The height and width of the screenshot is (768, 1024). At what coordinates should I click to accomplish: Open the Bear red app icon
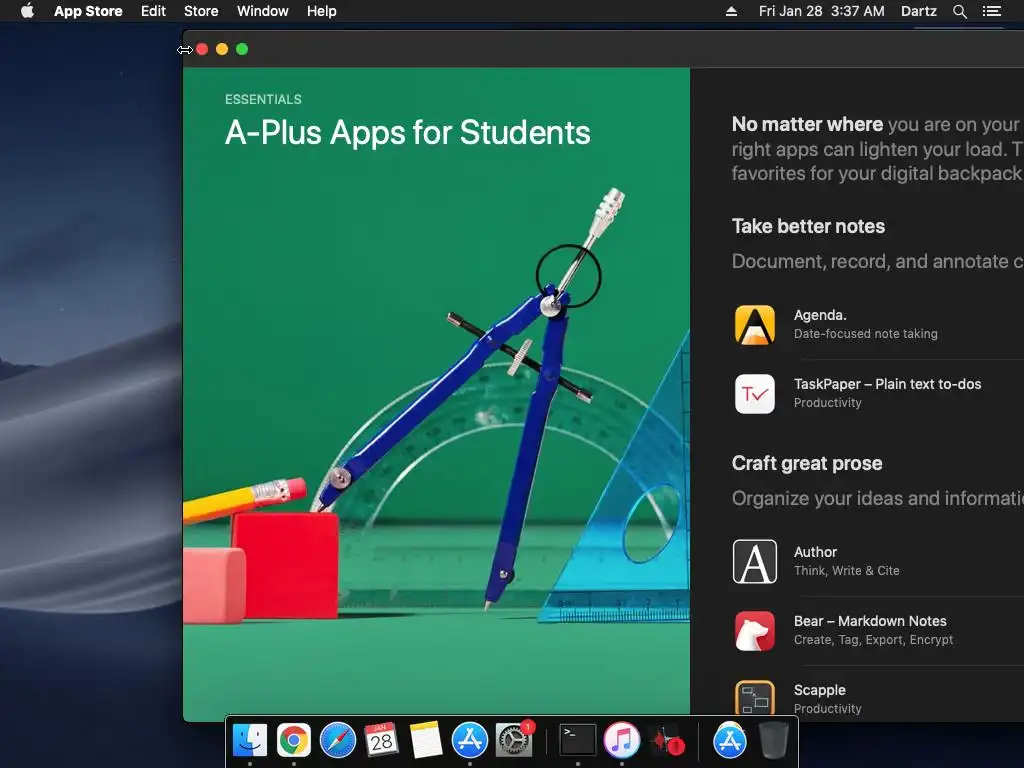pos(755,631)
